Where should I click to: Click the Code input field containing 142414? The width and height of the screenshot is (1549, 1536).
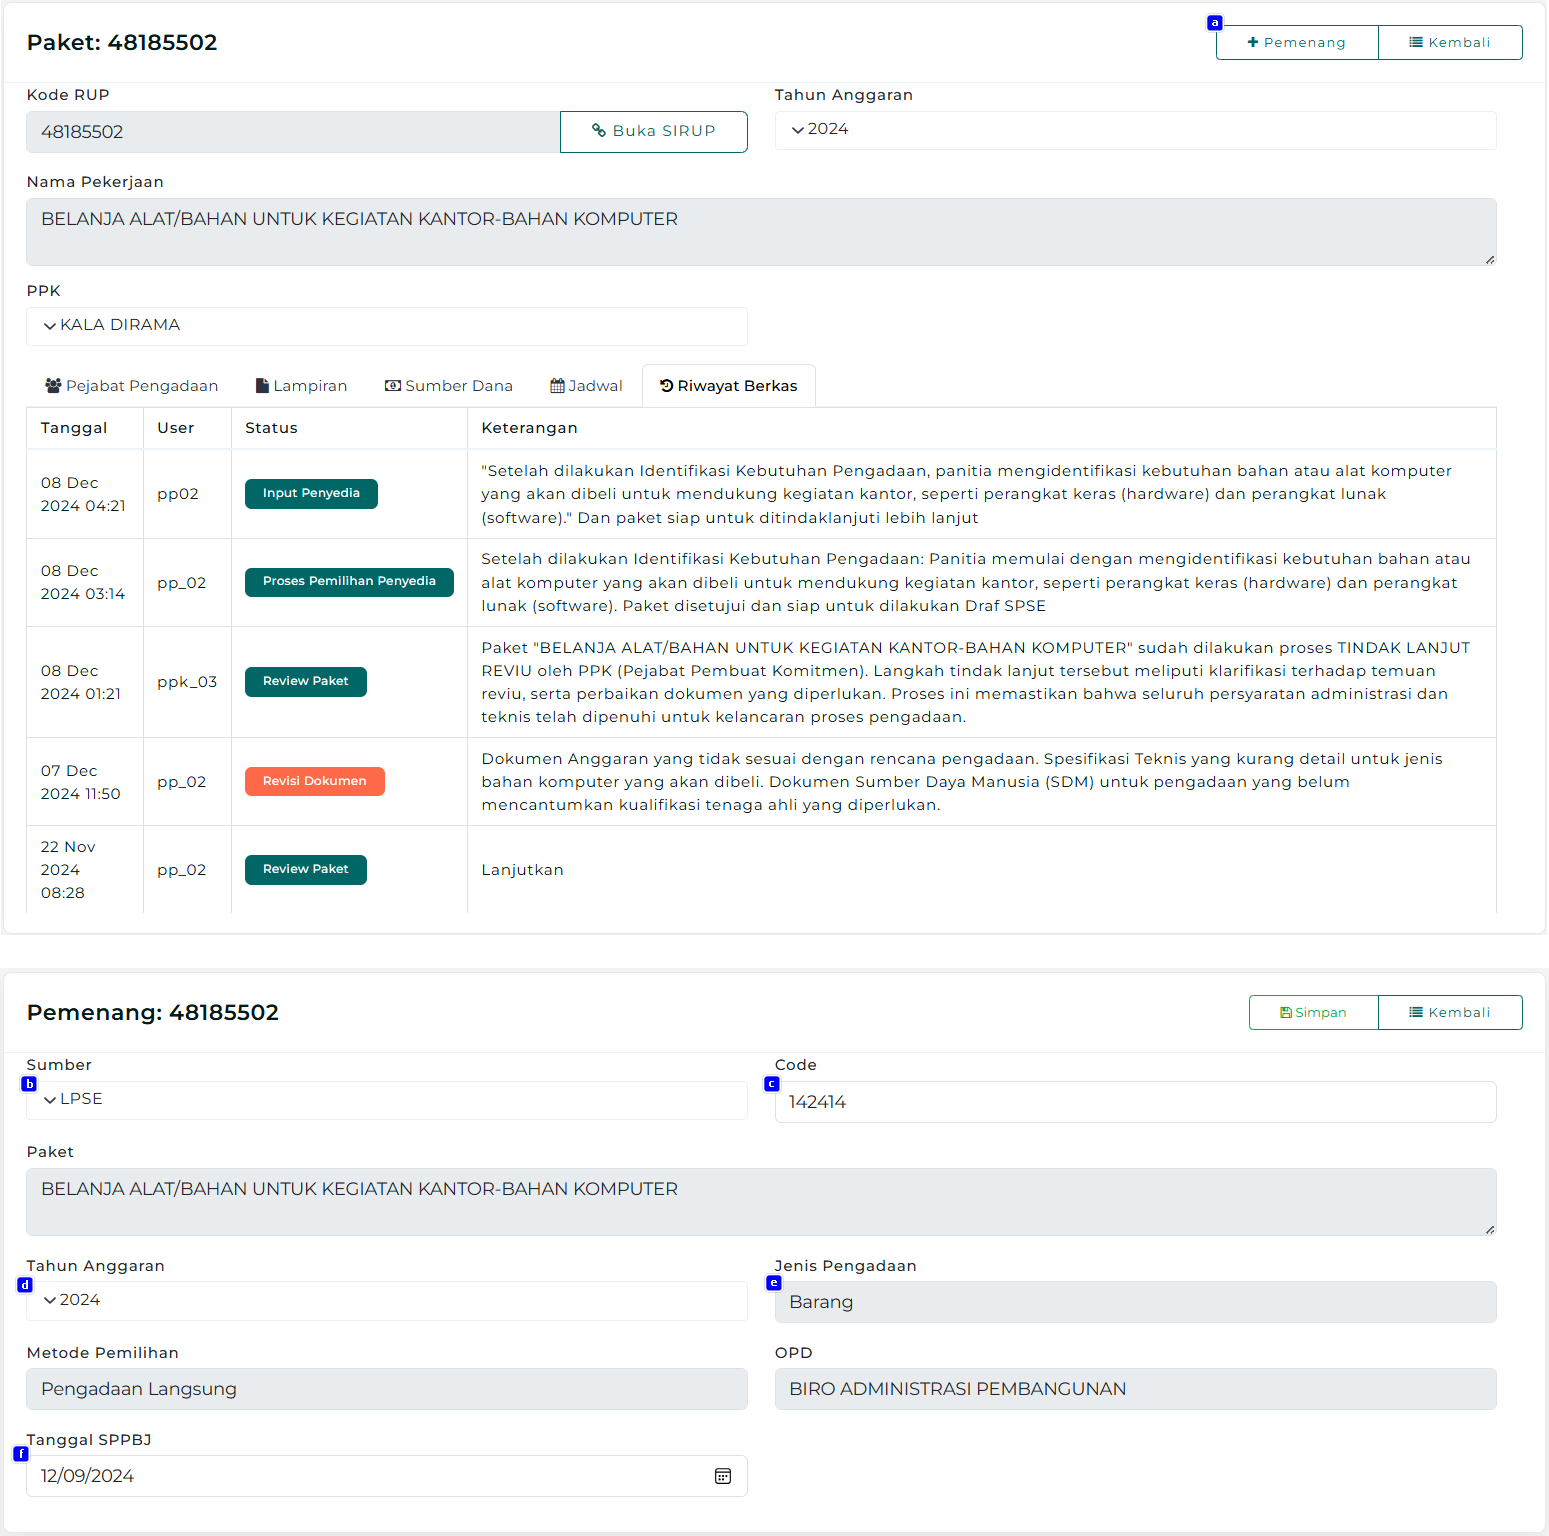coord(1135,1102)
